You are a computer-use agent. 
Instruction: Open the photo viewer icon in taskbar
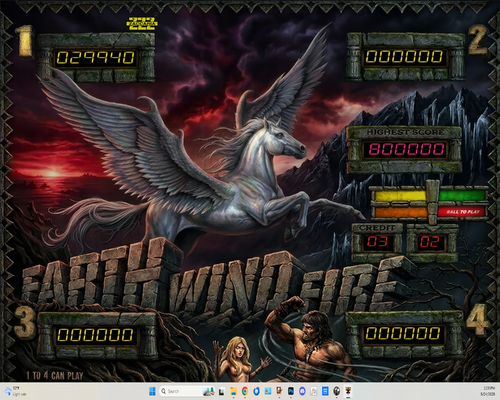click(268, 391)
